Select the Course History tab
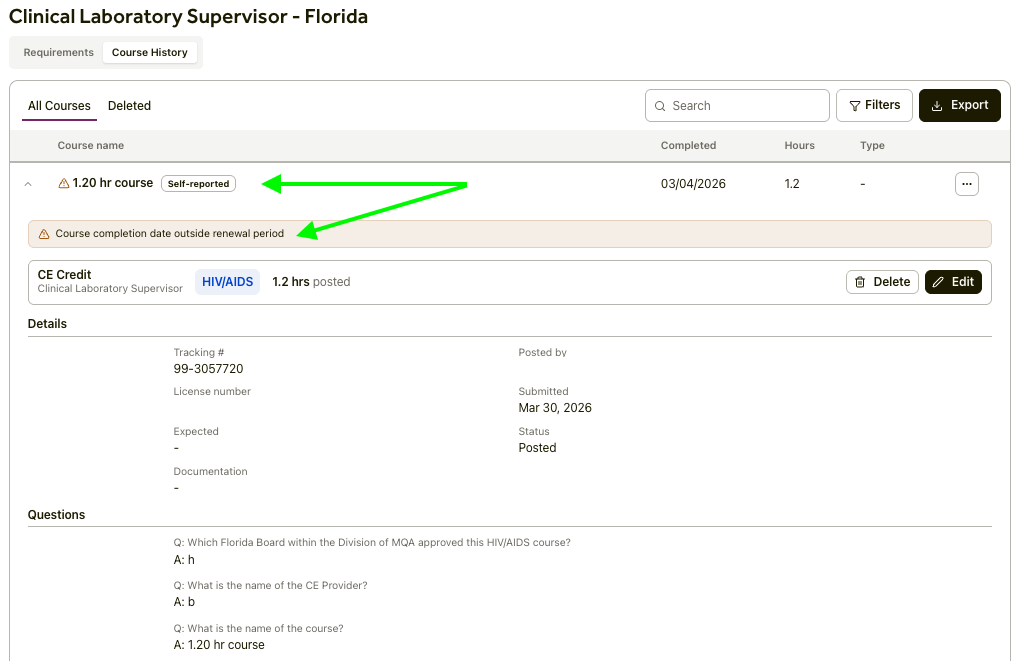The width and height of the screenshot is (1020, 661). click(x=149, y=53)
